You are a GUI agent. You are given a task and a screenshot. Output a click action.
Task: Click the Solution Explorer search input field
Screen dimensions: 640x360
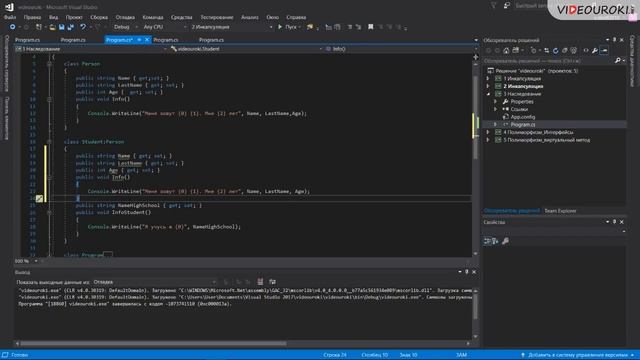click(549, 61)
